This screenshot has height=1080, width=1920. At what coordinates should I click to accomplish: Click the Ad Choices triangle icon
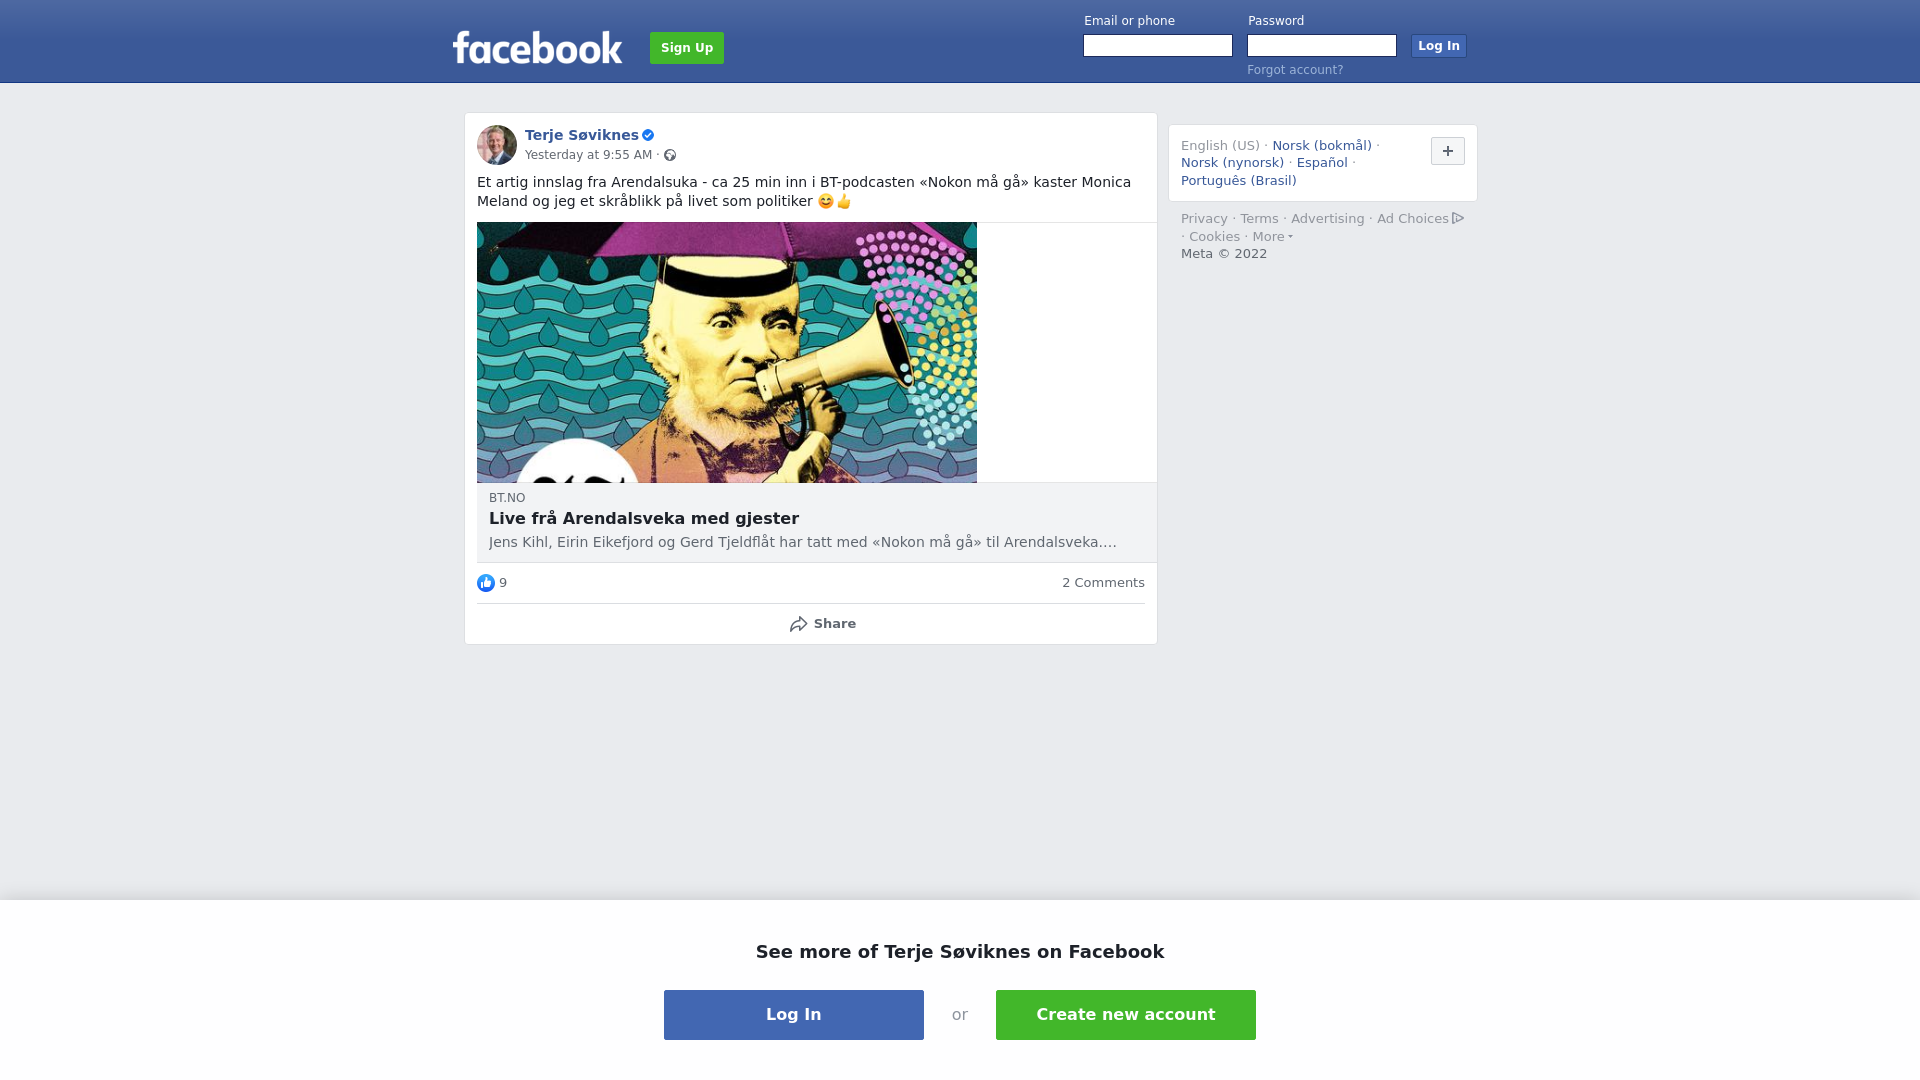coord(1458,218)
